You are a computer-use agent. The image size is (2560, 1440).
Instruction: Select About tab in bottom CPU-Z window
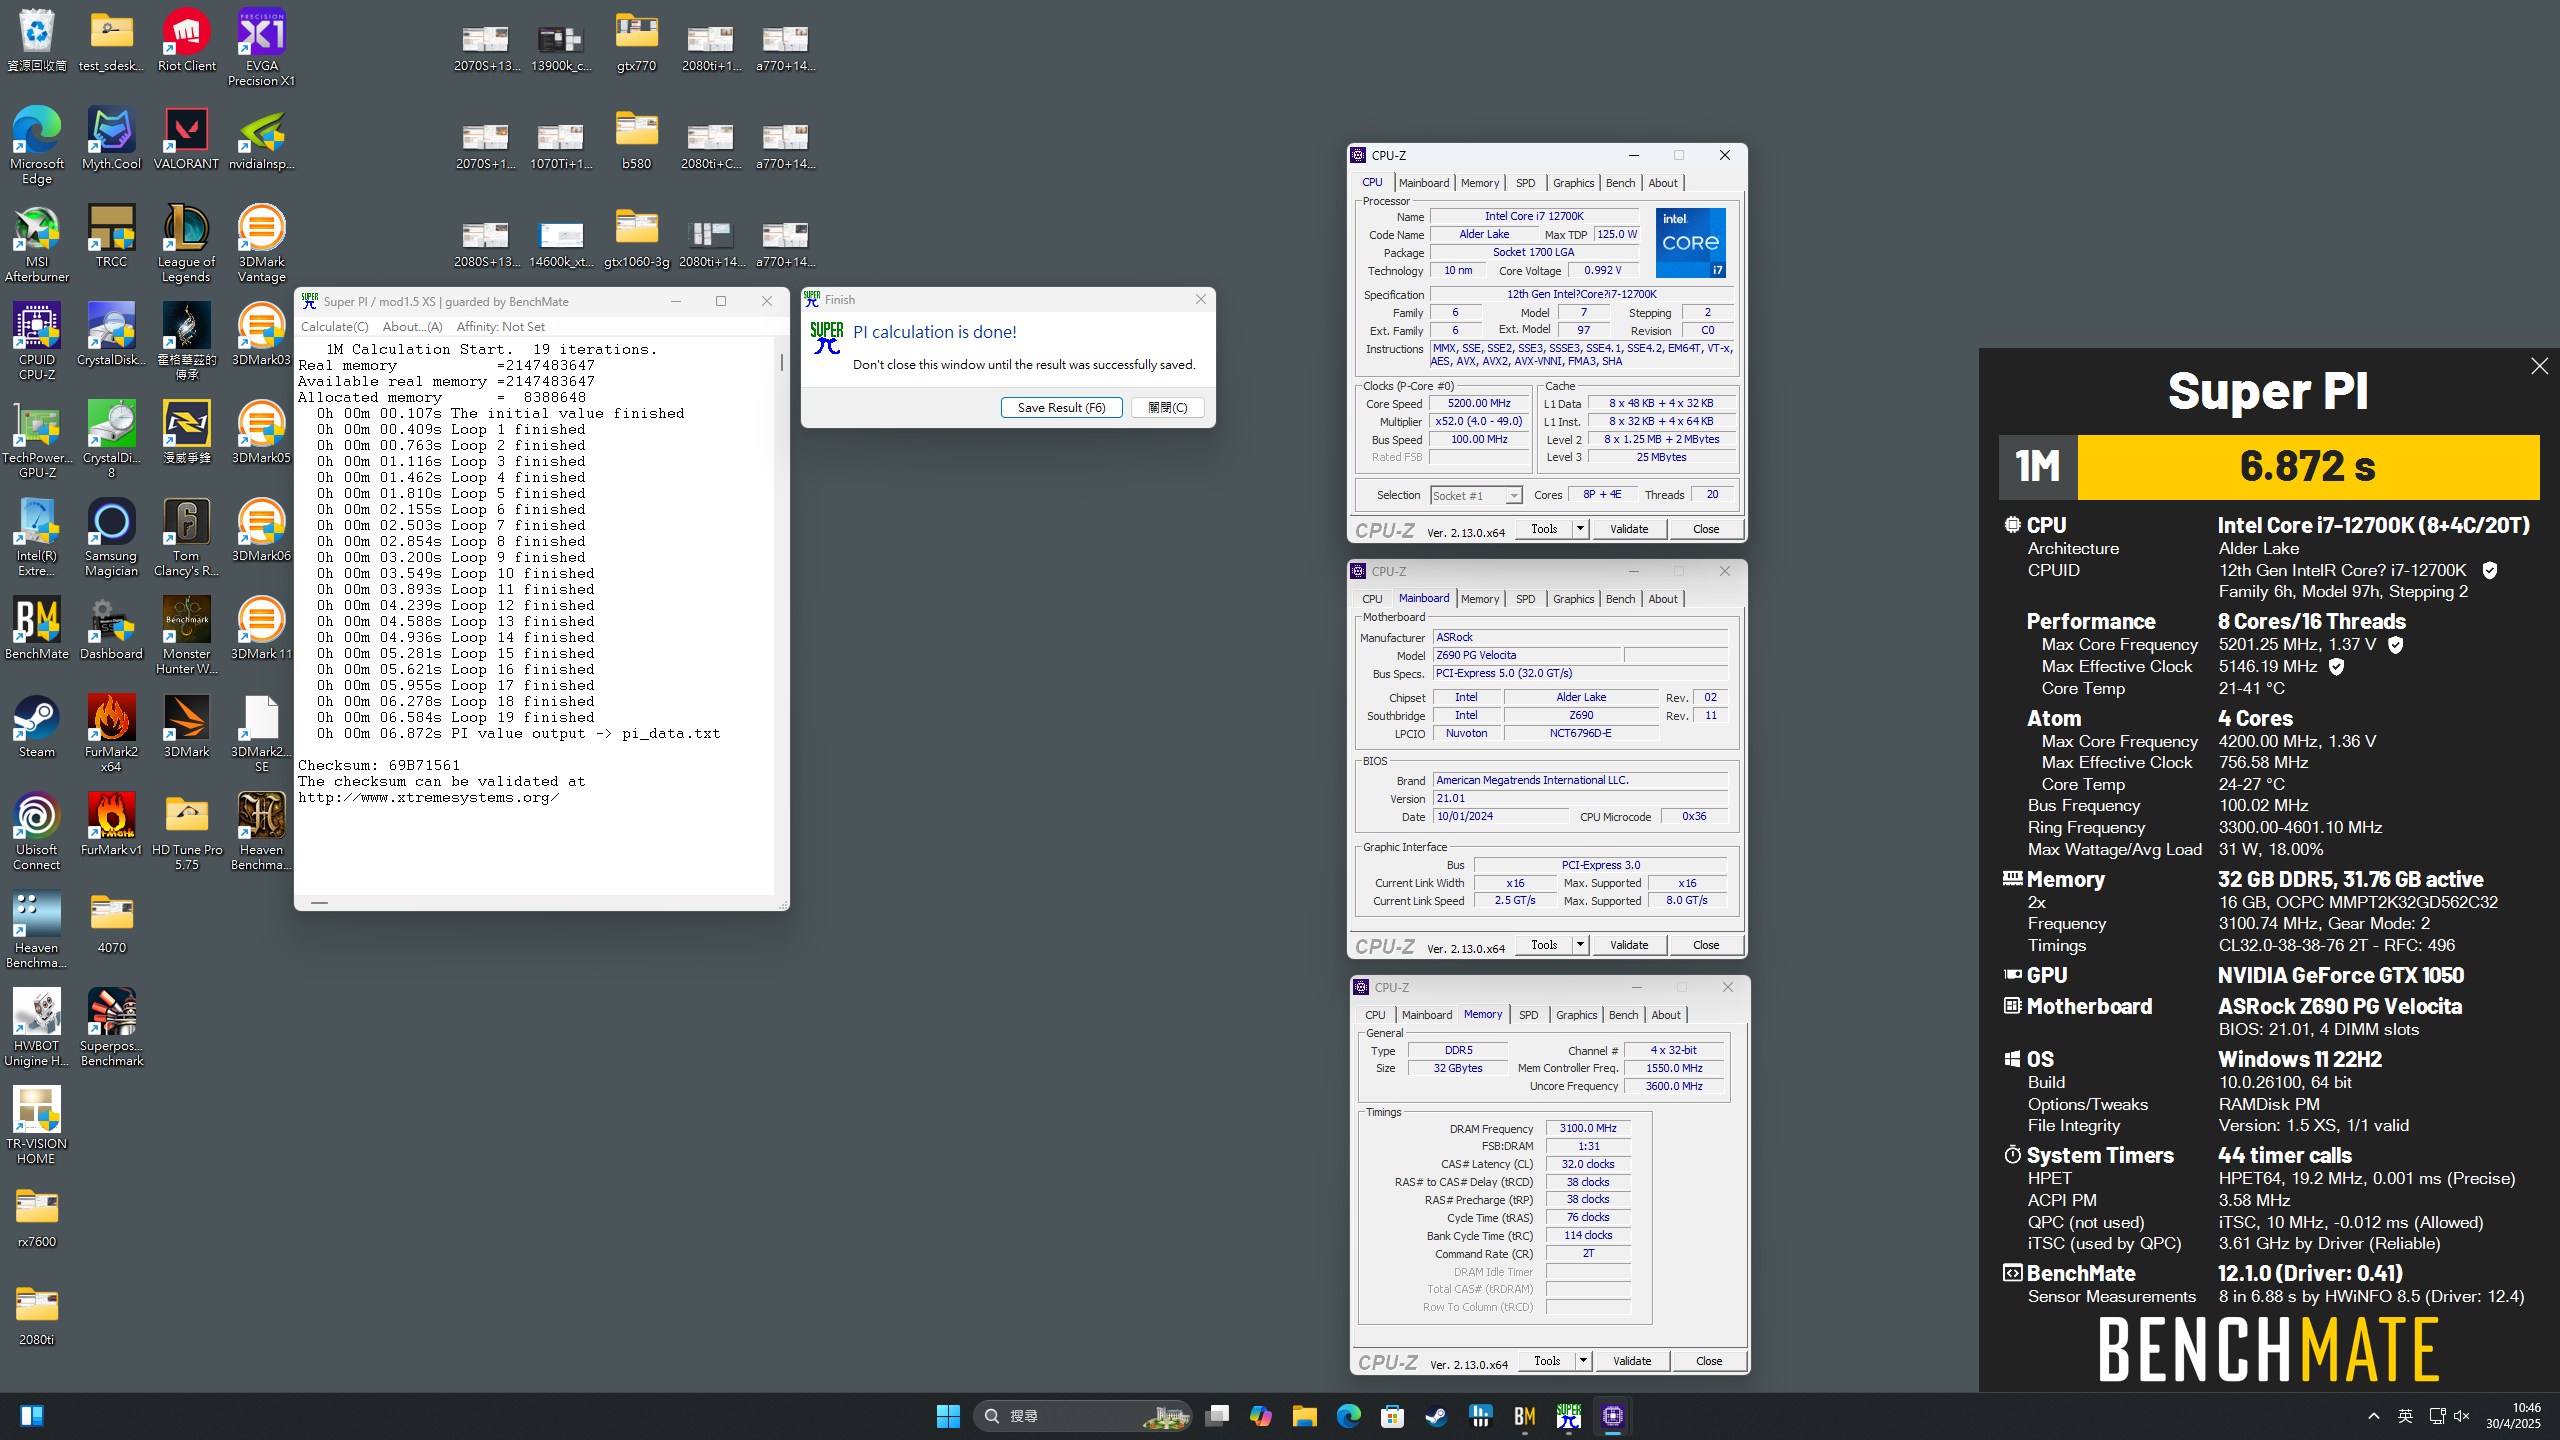(x=1666, y=1015)
